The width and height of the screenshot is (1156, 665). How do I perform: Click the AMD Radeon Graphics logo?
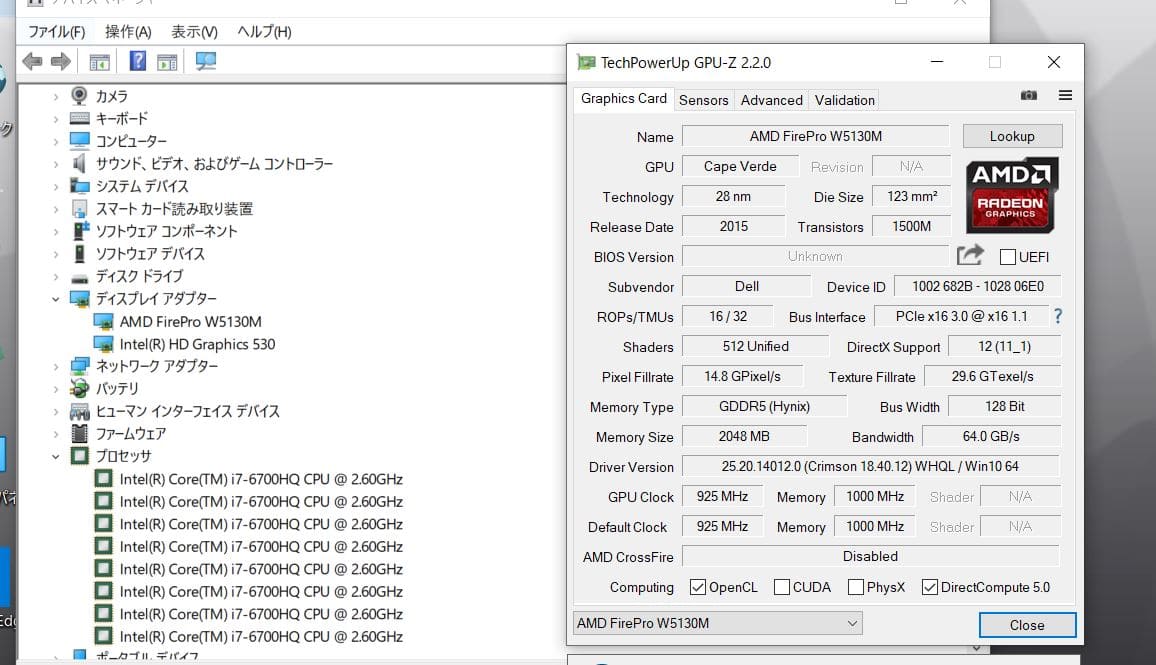click(x=1012, y=195)
